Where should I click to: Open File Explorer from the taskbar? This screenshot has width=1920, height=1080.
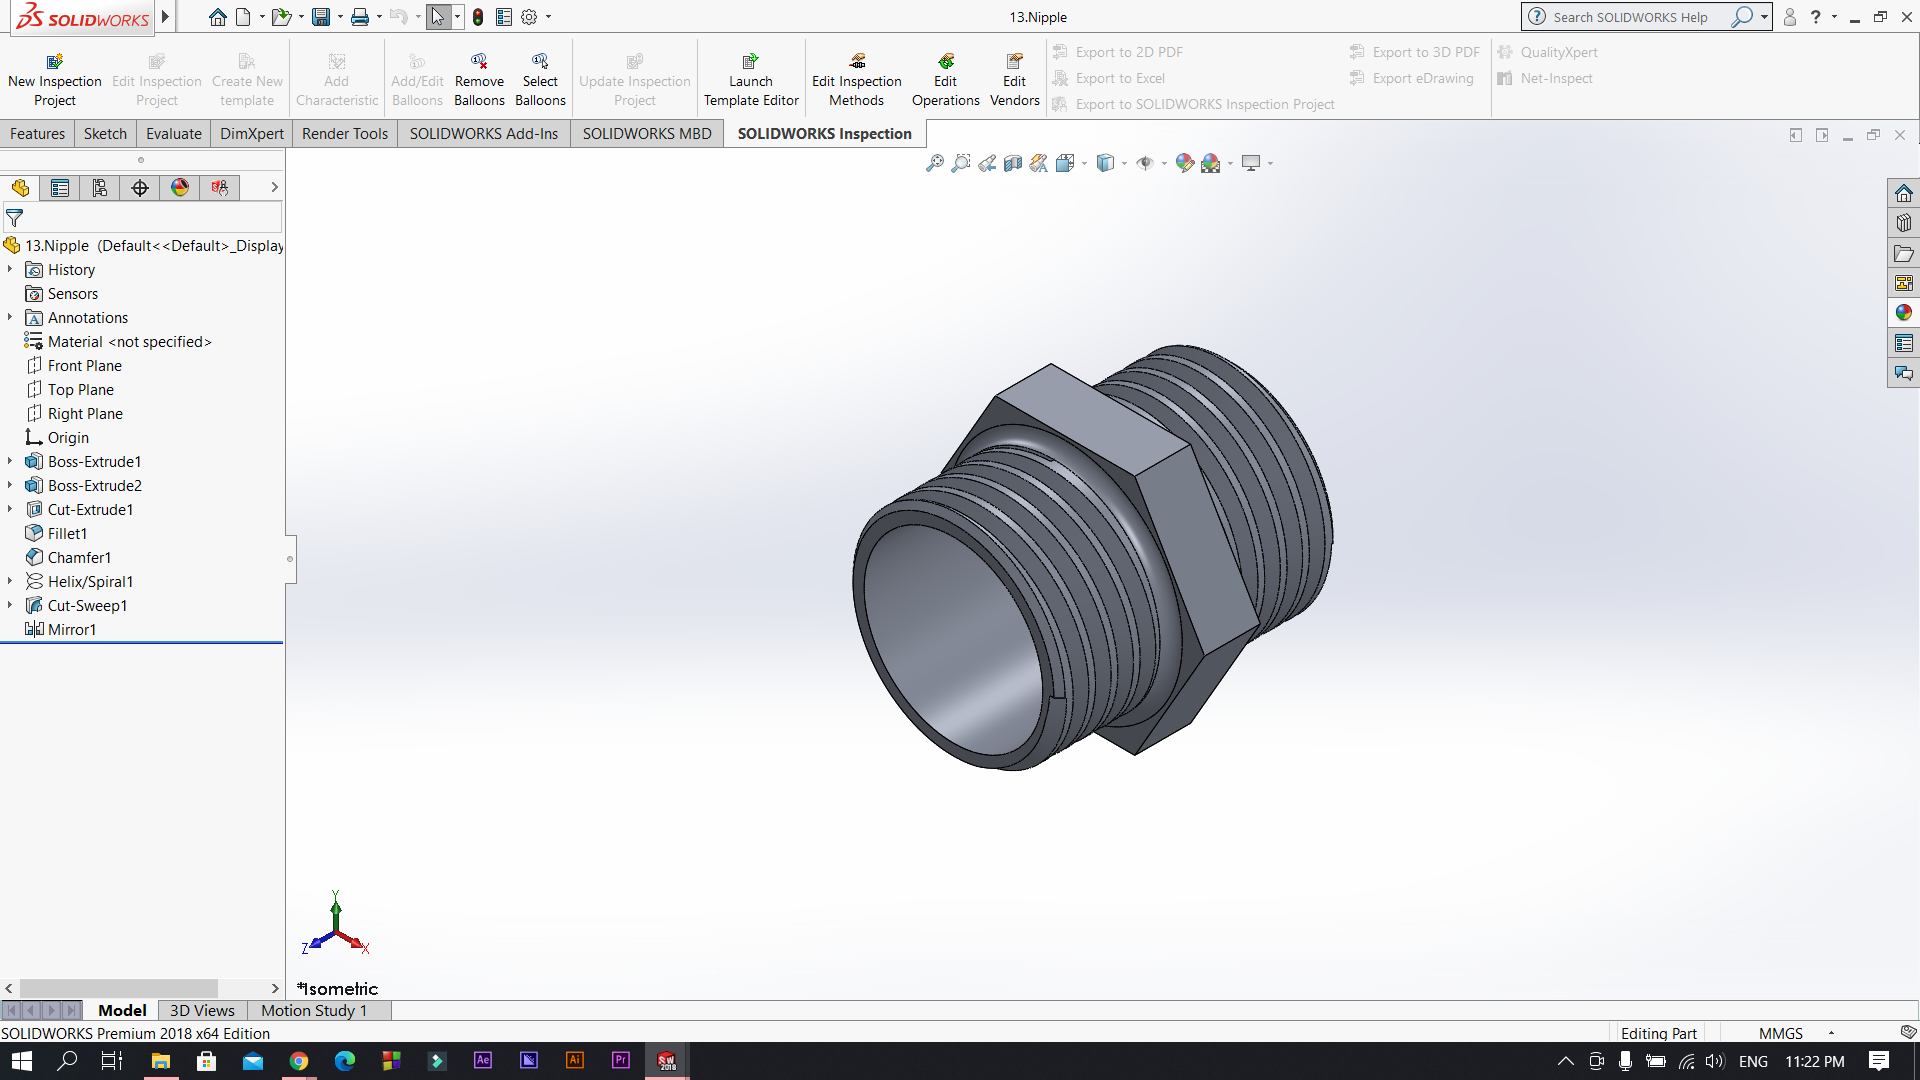pos(161,1061)
